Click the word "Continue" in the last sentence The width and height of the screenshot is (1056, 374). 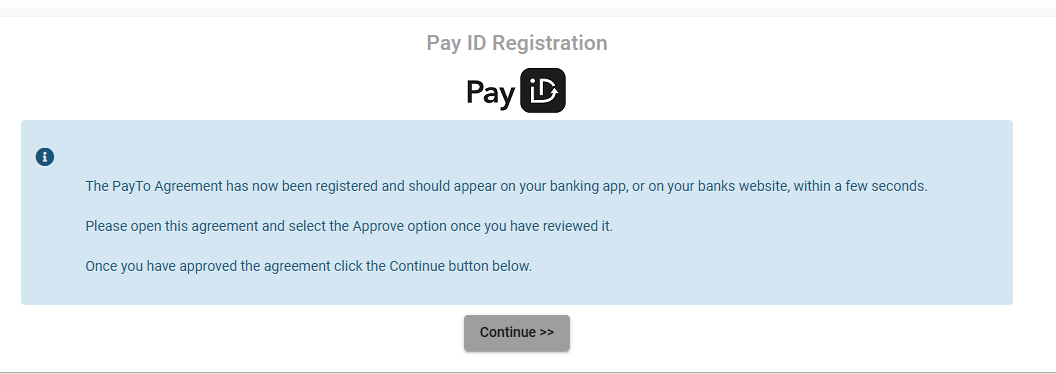tap(417, 266)
